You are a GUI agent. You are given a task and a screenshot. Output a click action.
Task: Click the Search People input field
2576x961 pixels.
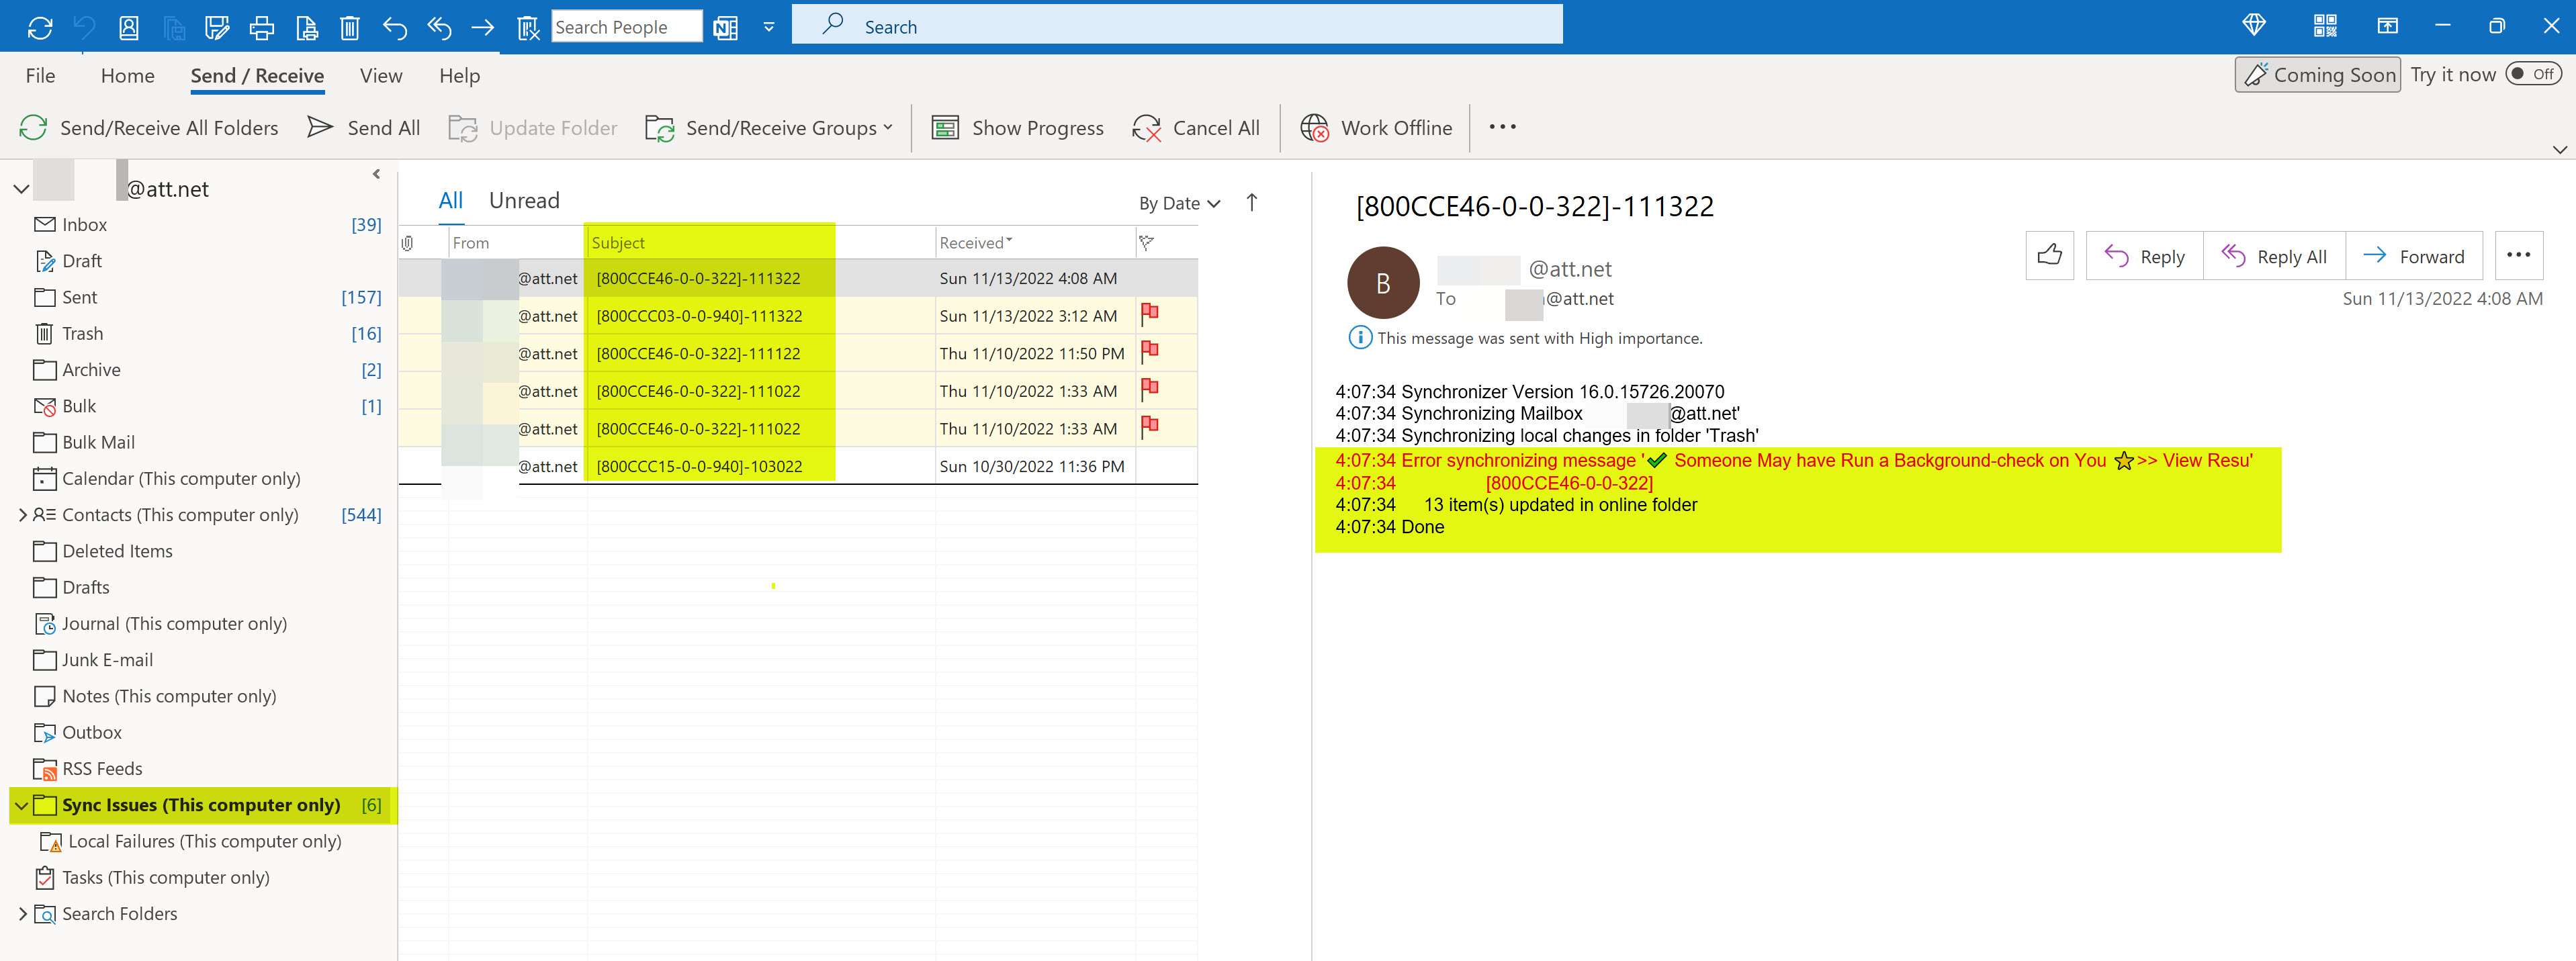pos(626,27)
